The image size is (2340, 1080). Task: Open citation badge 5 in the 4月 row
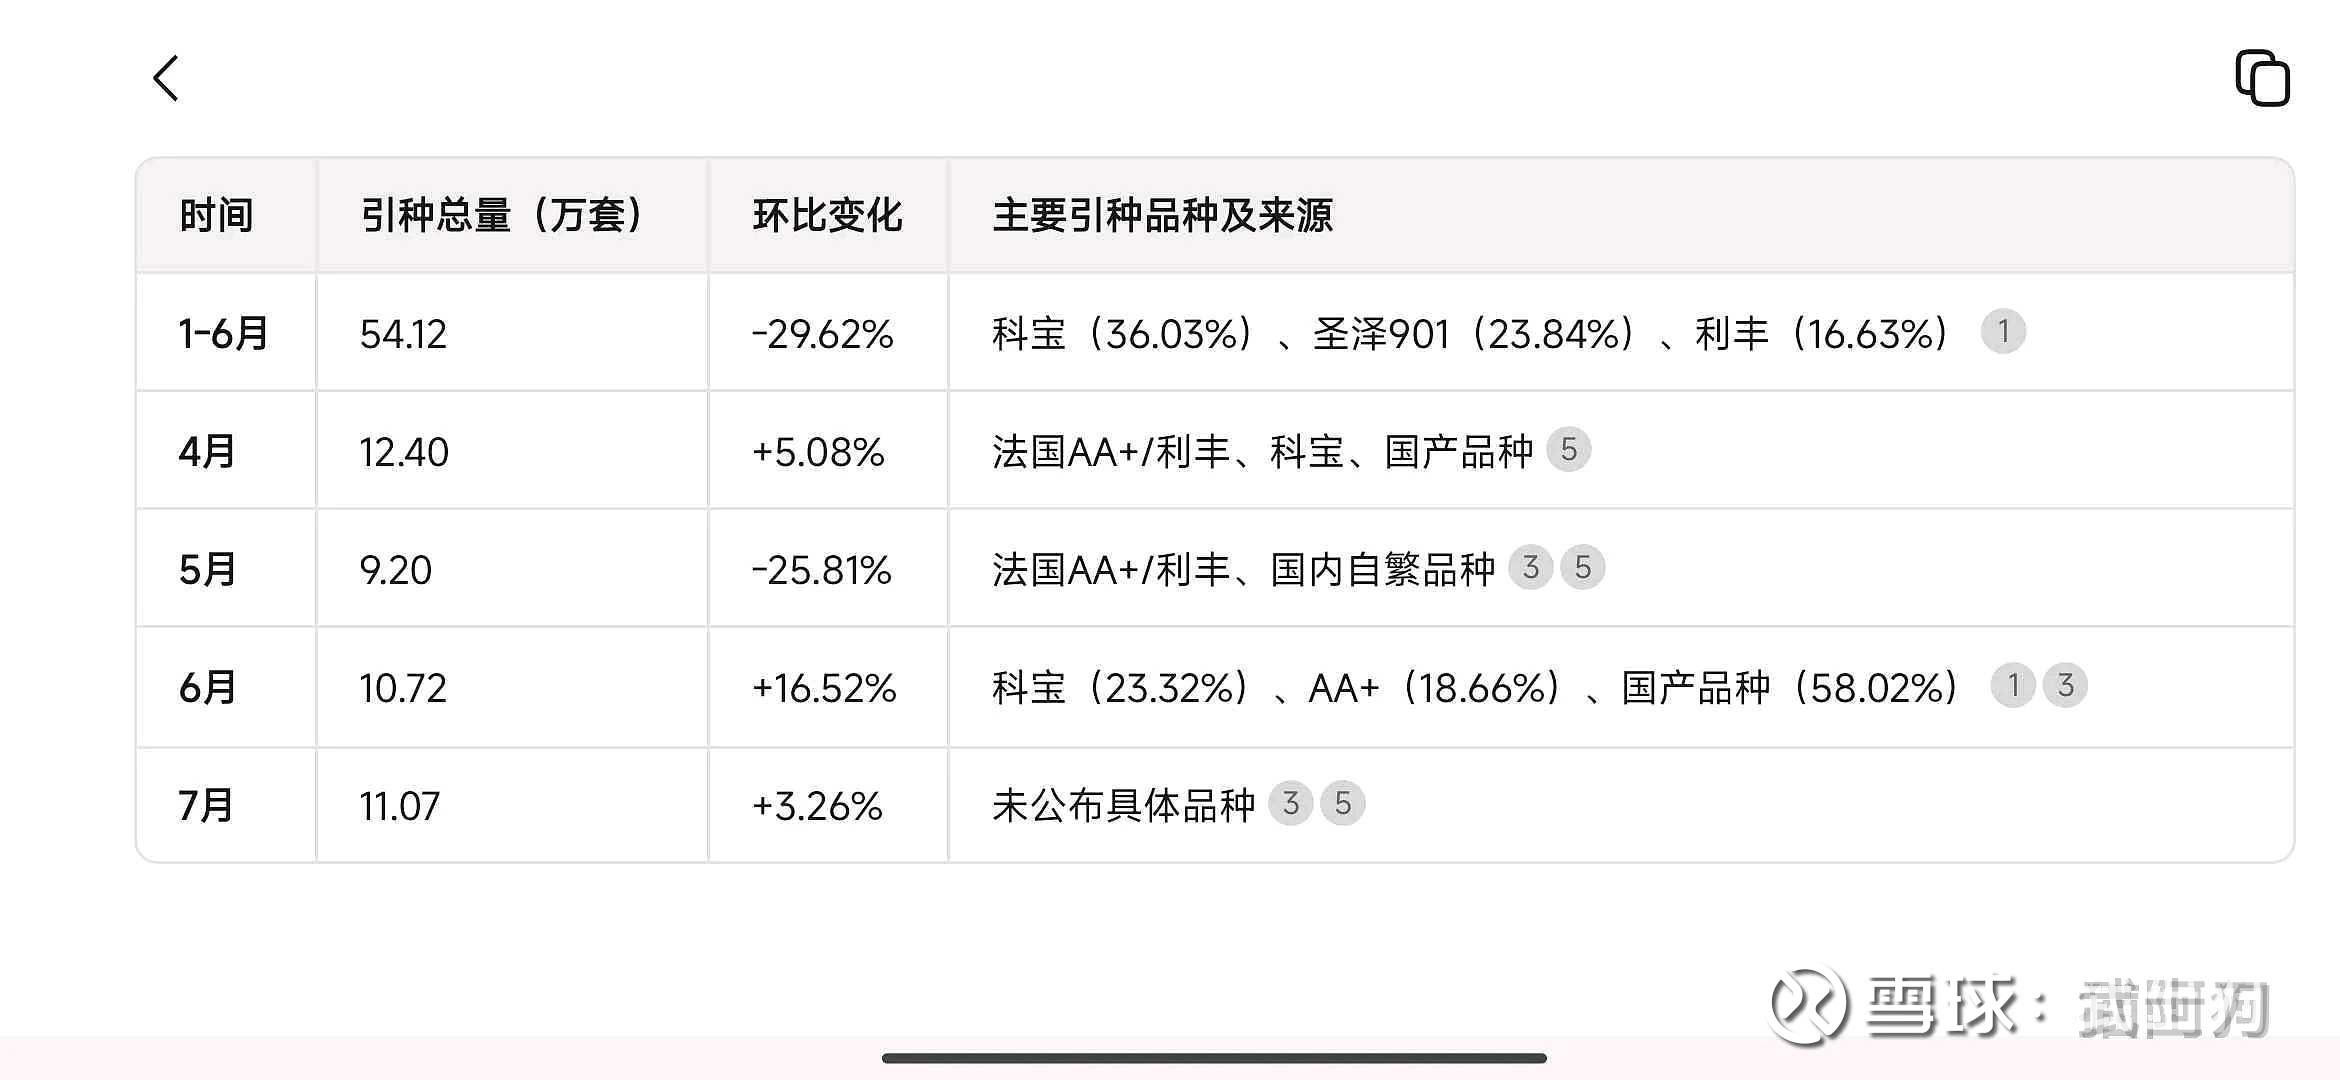coord(1569,450)
